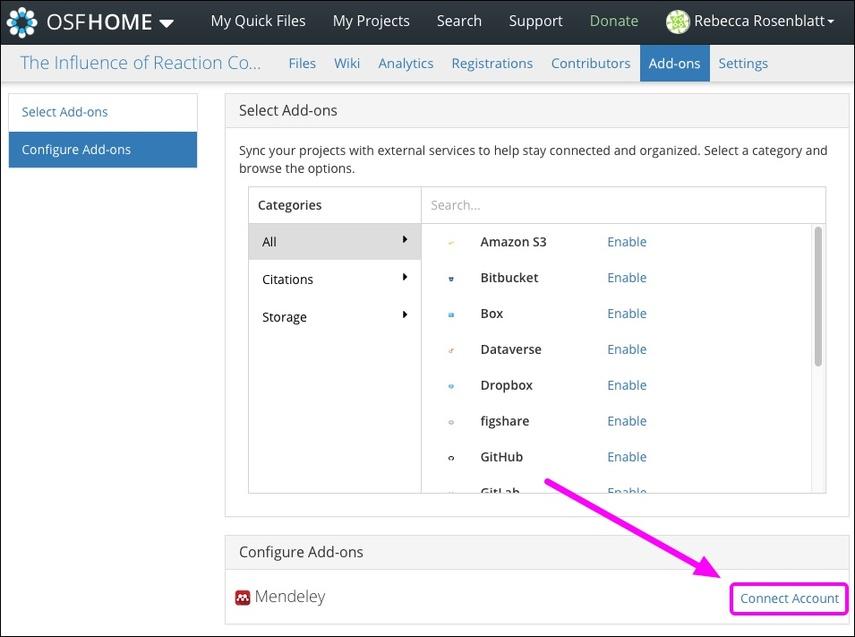The width and height of the screenshot is (855, 637).
Task: Click the add-ons list scrollbar
Action: (x=818, y=296)
